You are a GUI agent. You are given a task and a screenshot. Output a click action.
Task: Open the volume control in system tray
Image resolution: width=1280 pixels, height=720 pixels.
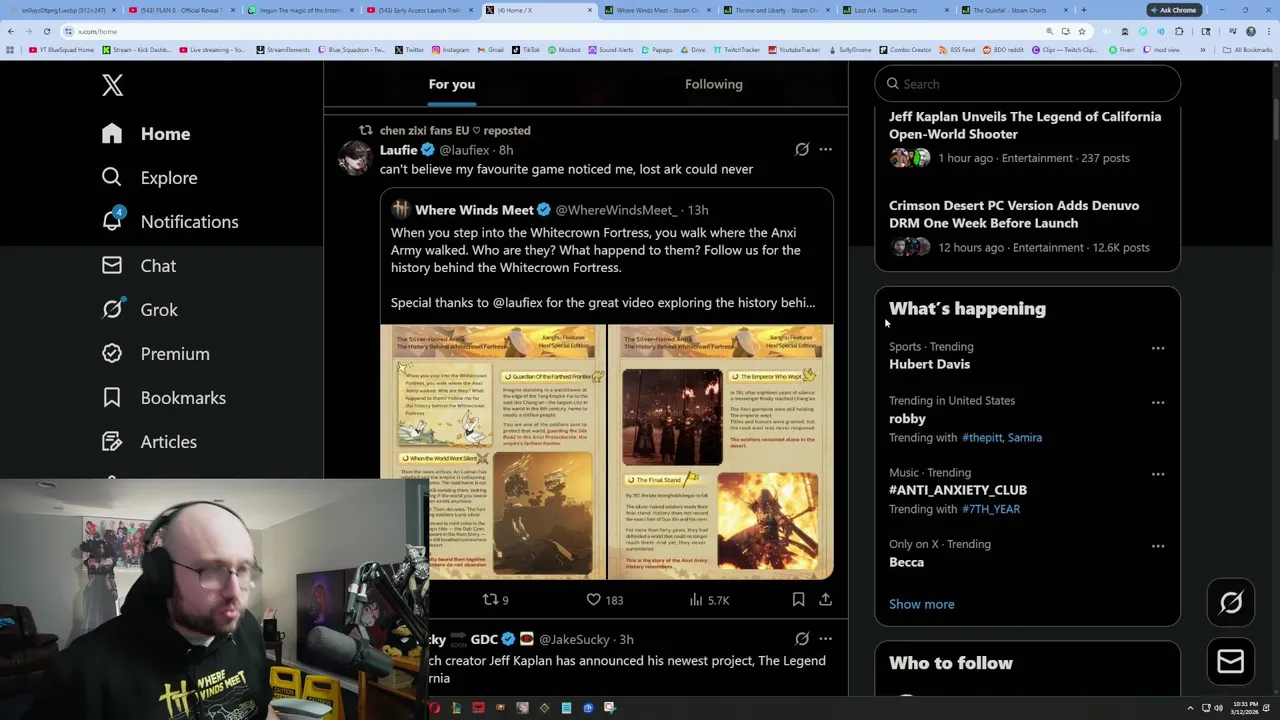1218,708
